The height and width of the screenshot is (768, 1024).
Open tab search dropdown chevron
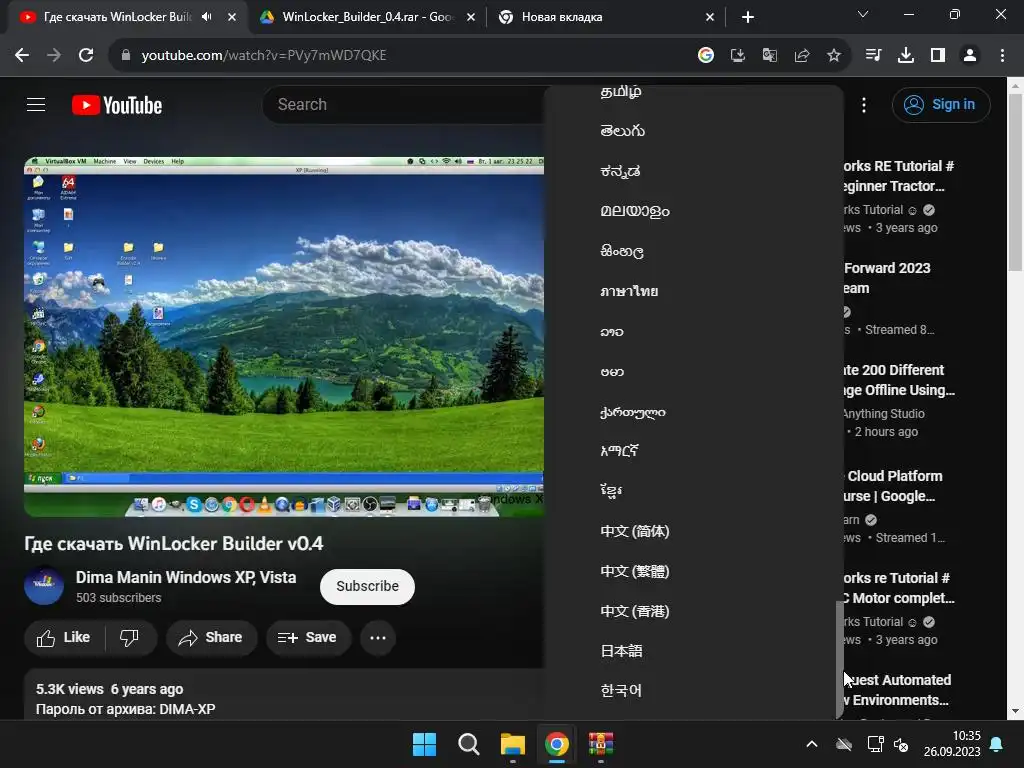click(x=863, y=14)
